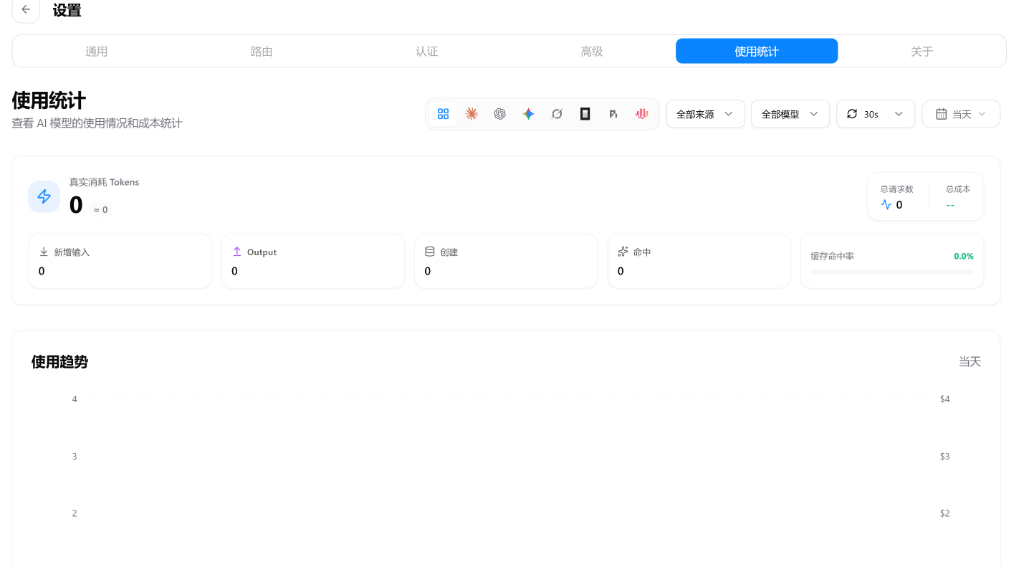Click the $4 axis label
Image resolution: width=1024 pixels, height=573 pixels.
[945, 399]
